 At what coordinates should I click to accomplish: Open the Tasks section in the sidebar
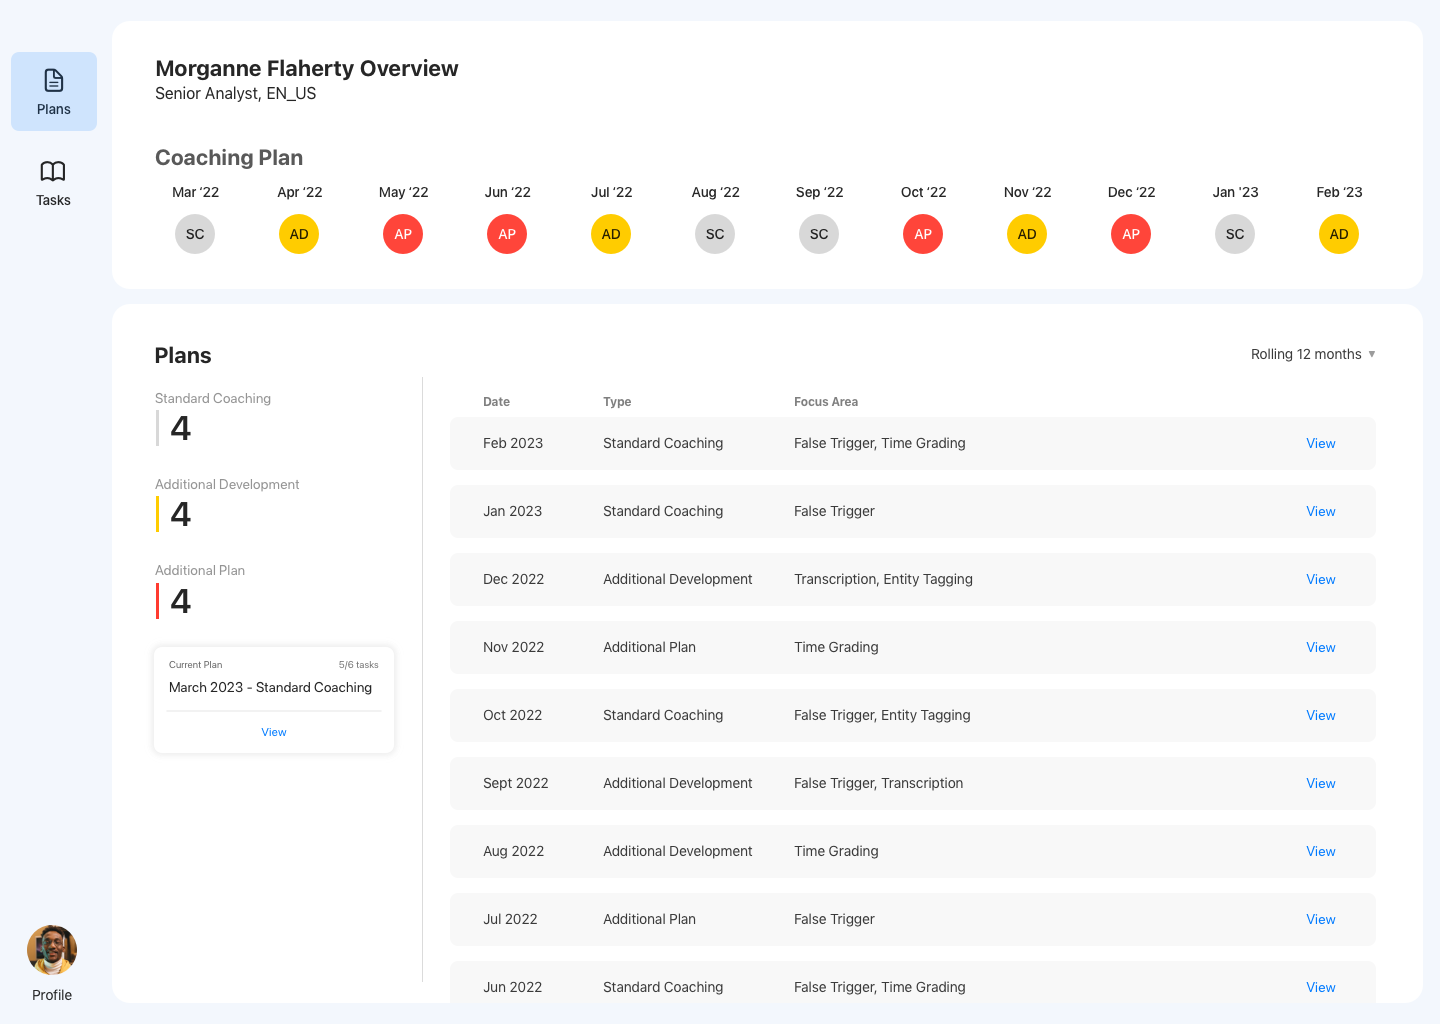(x=53, y=183)
